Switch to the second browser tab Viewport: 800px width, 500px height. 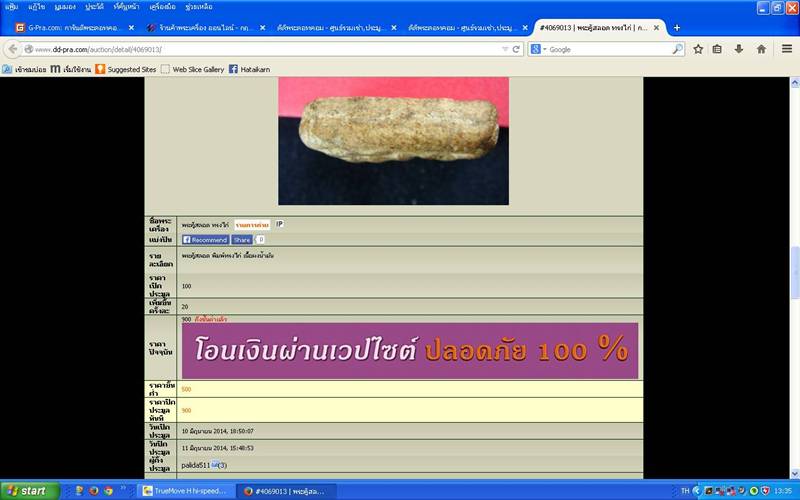coord(205,28)
